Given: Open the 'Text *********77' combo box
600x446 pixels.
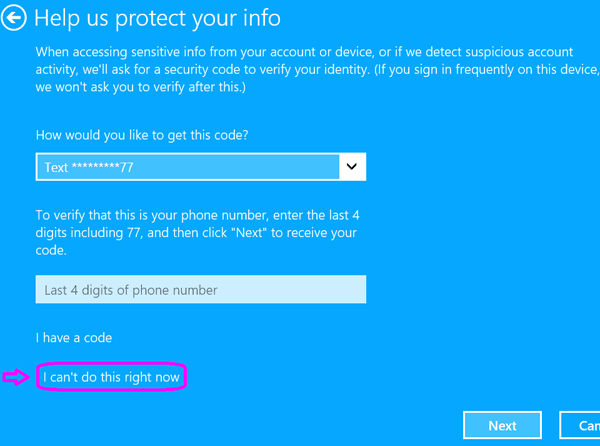Looking at the screenshot, I should click(201, 167).
